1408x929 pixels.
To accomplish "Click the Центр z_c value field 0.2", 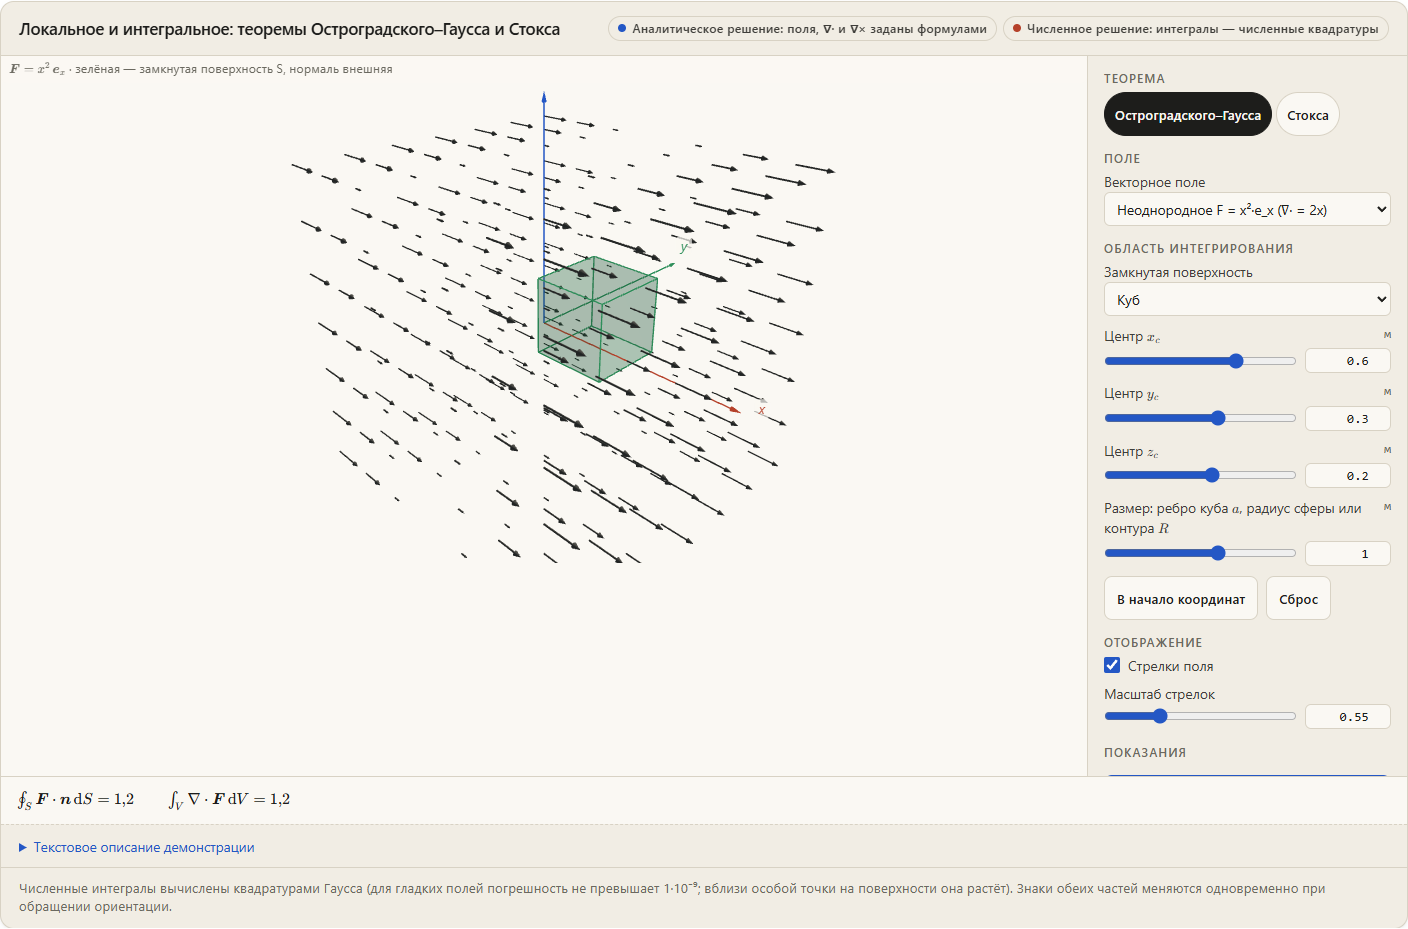I will tap(1347, 476).
